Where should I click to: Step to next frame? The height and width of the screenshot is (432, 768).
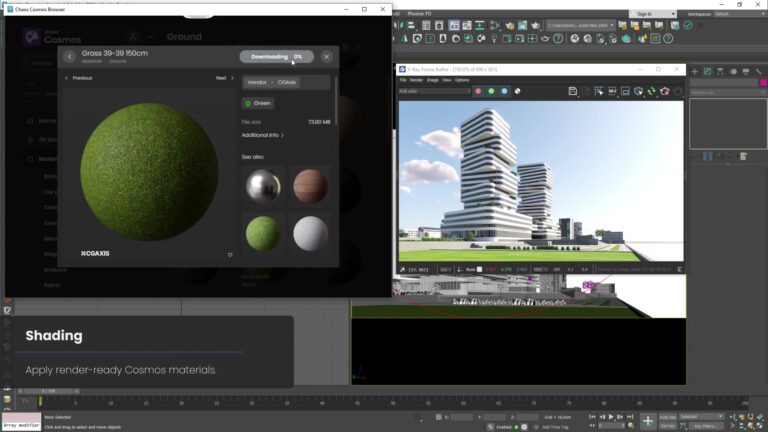(621, 417)
